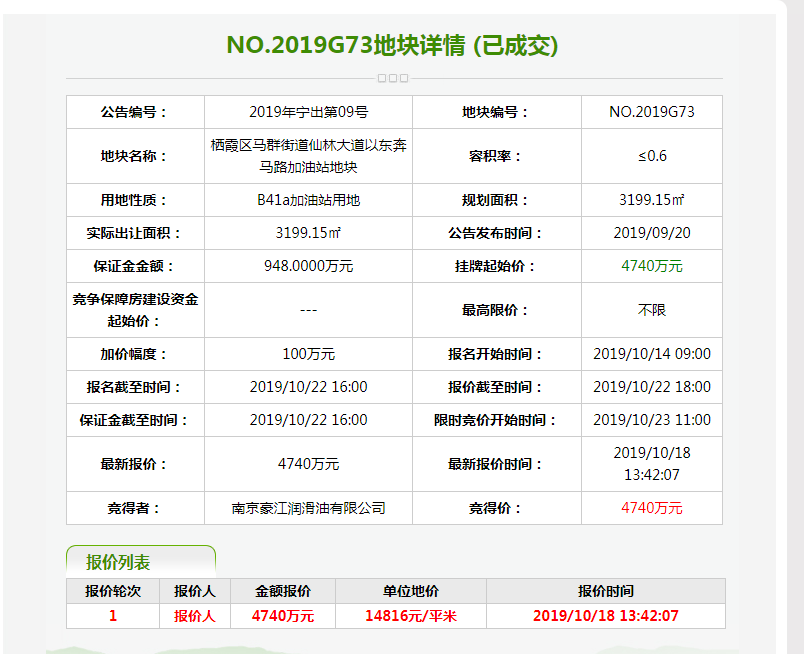Screen dimensions: 804x654
Task: Click the 报价时间 column header
Action: 606,591
